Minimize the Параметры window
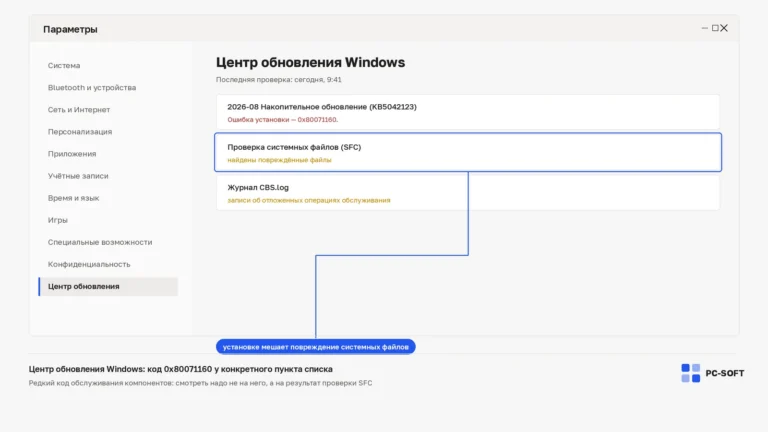768x432 pixels. [x=704, y=28]
